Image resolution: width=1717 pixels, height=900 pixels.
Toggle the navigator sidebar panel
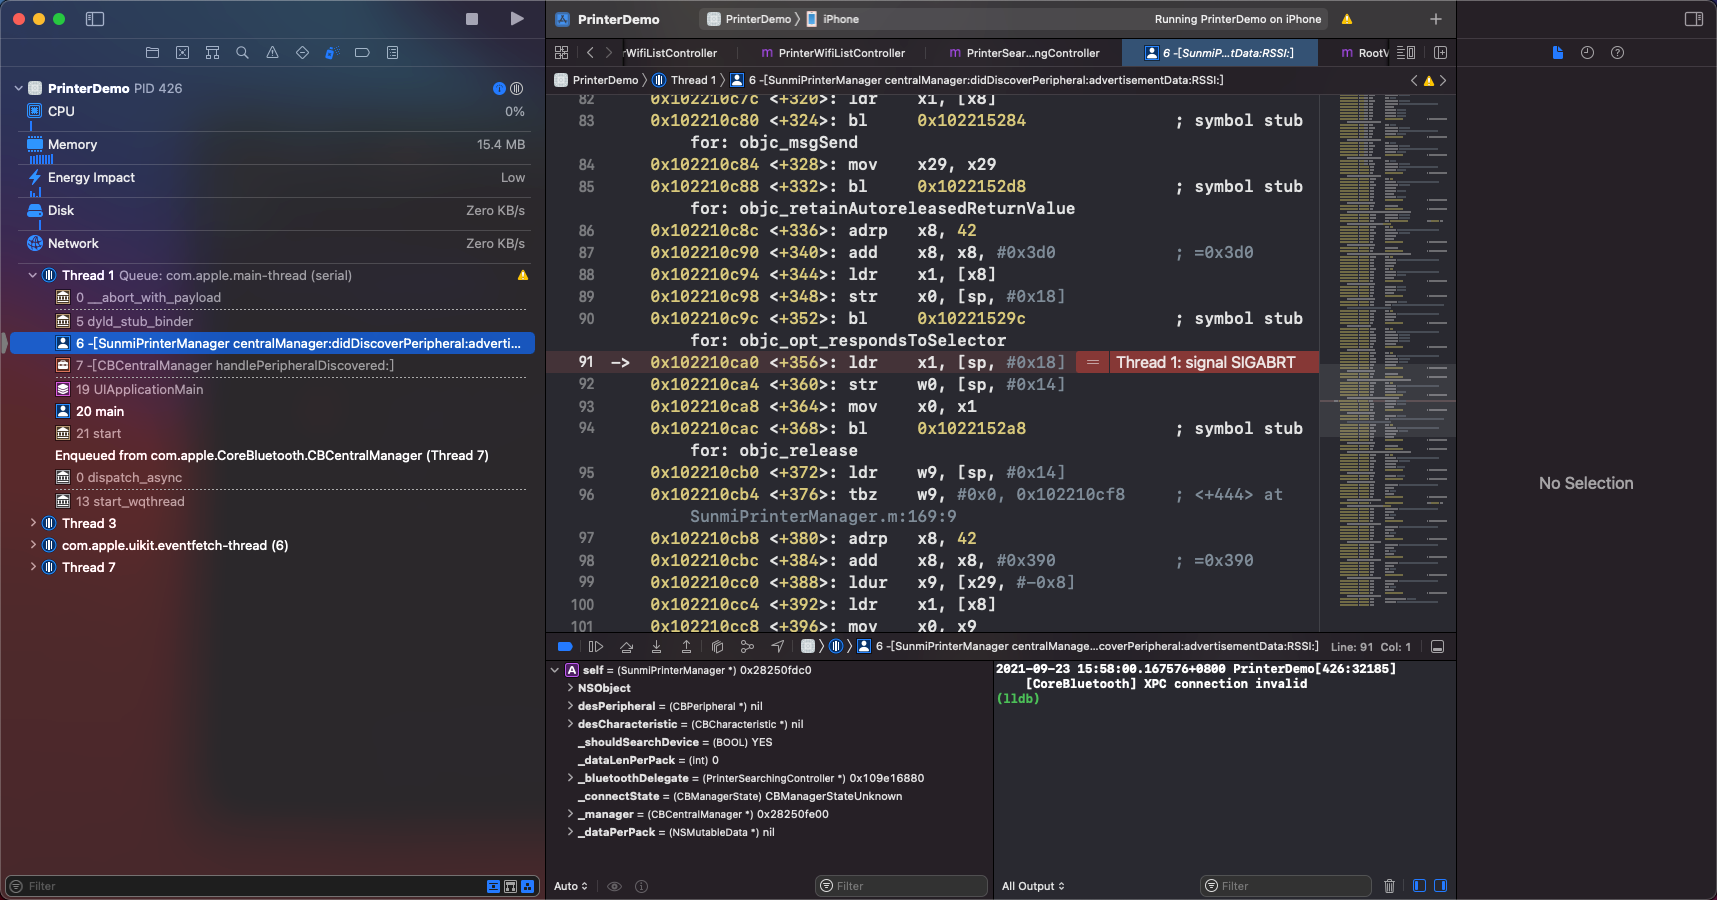(95, 19)
